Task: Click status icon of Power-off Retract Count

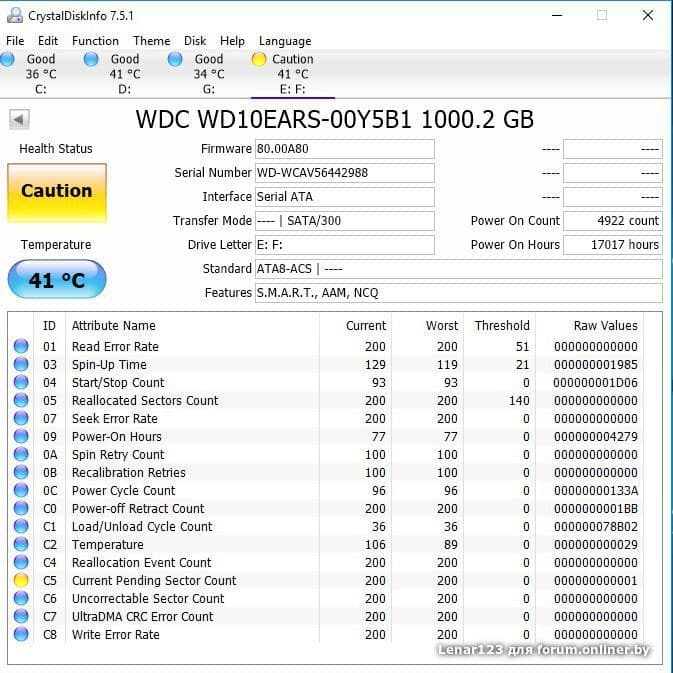Action: point(21,508)
